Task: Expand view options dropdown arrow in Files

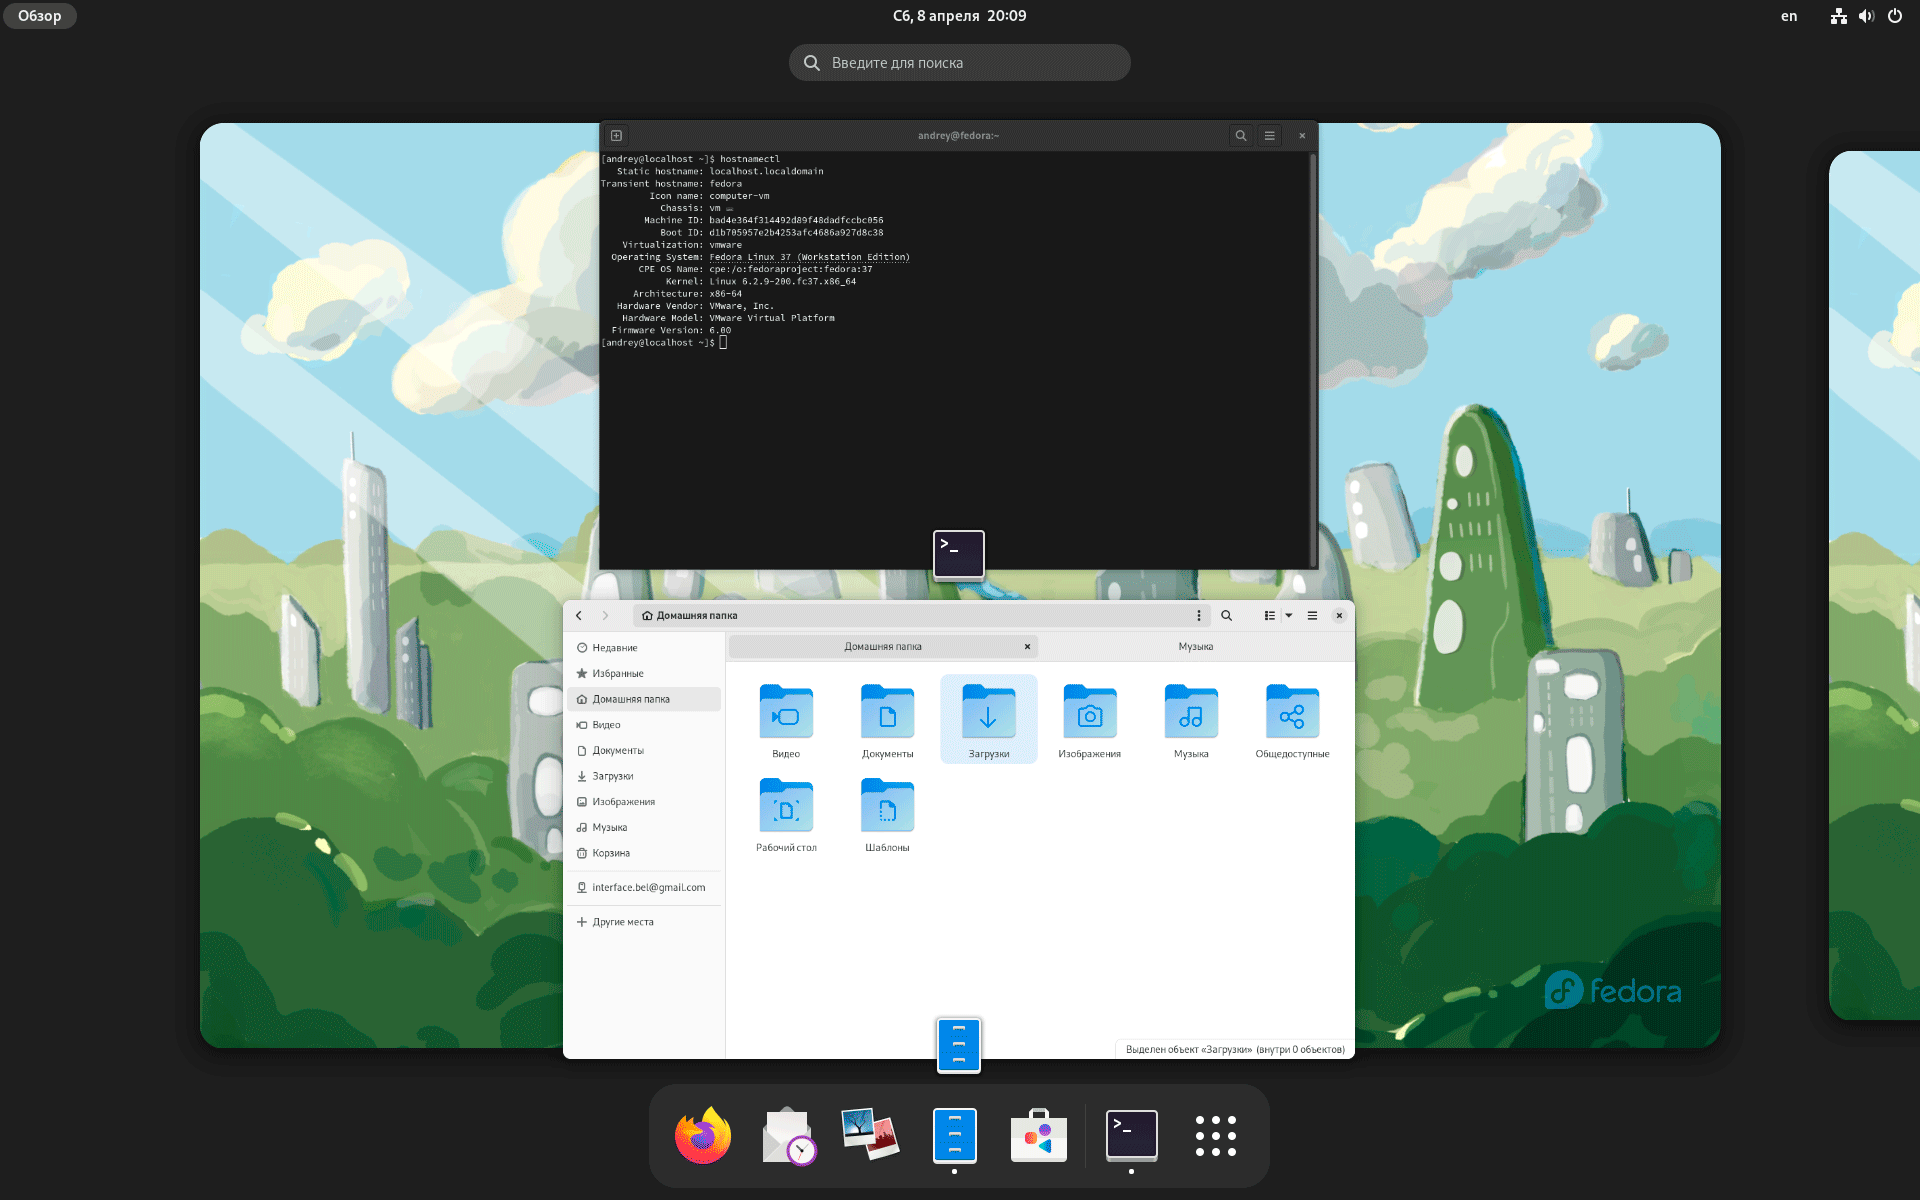Action: (1289, 616)
